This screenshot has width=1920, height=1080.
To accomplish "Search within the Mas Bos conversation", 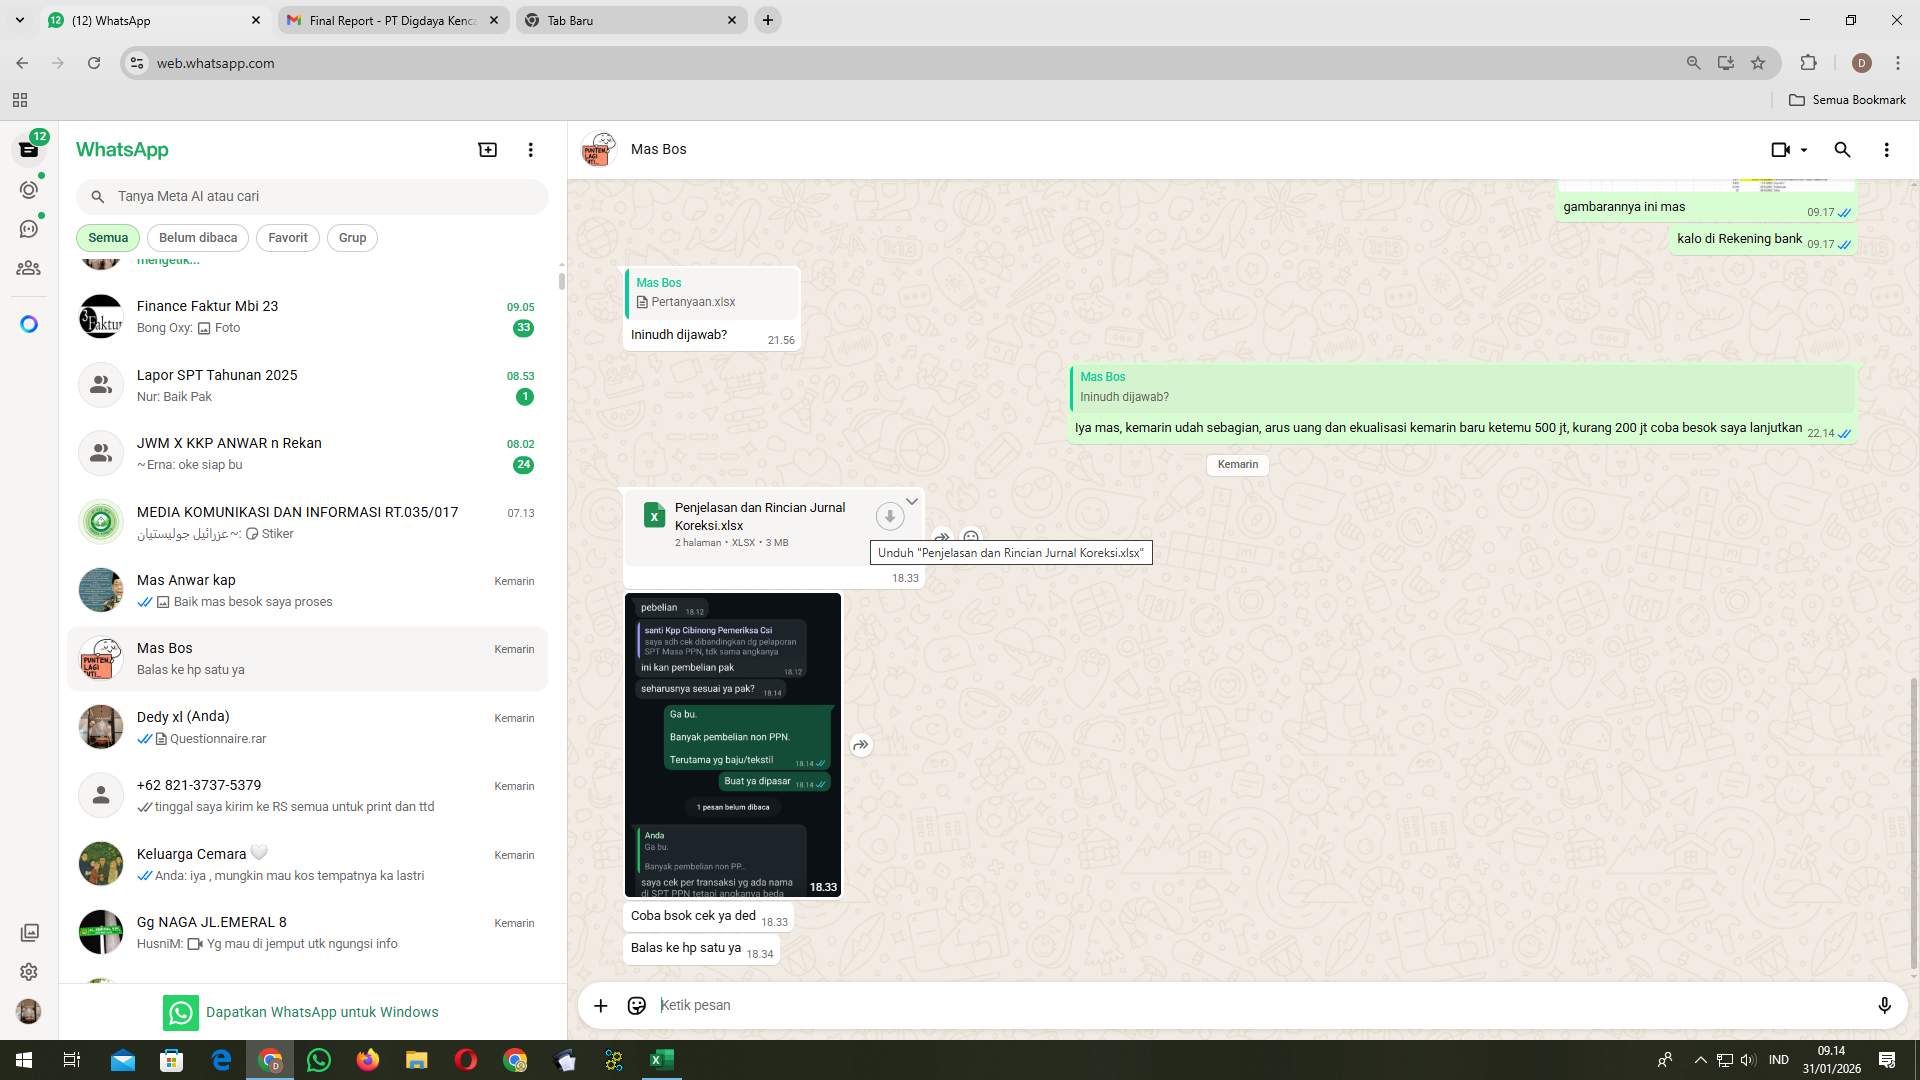I will (1842, 149).
